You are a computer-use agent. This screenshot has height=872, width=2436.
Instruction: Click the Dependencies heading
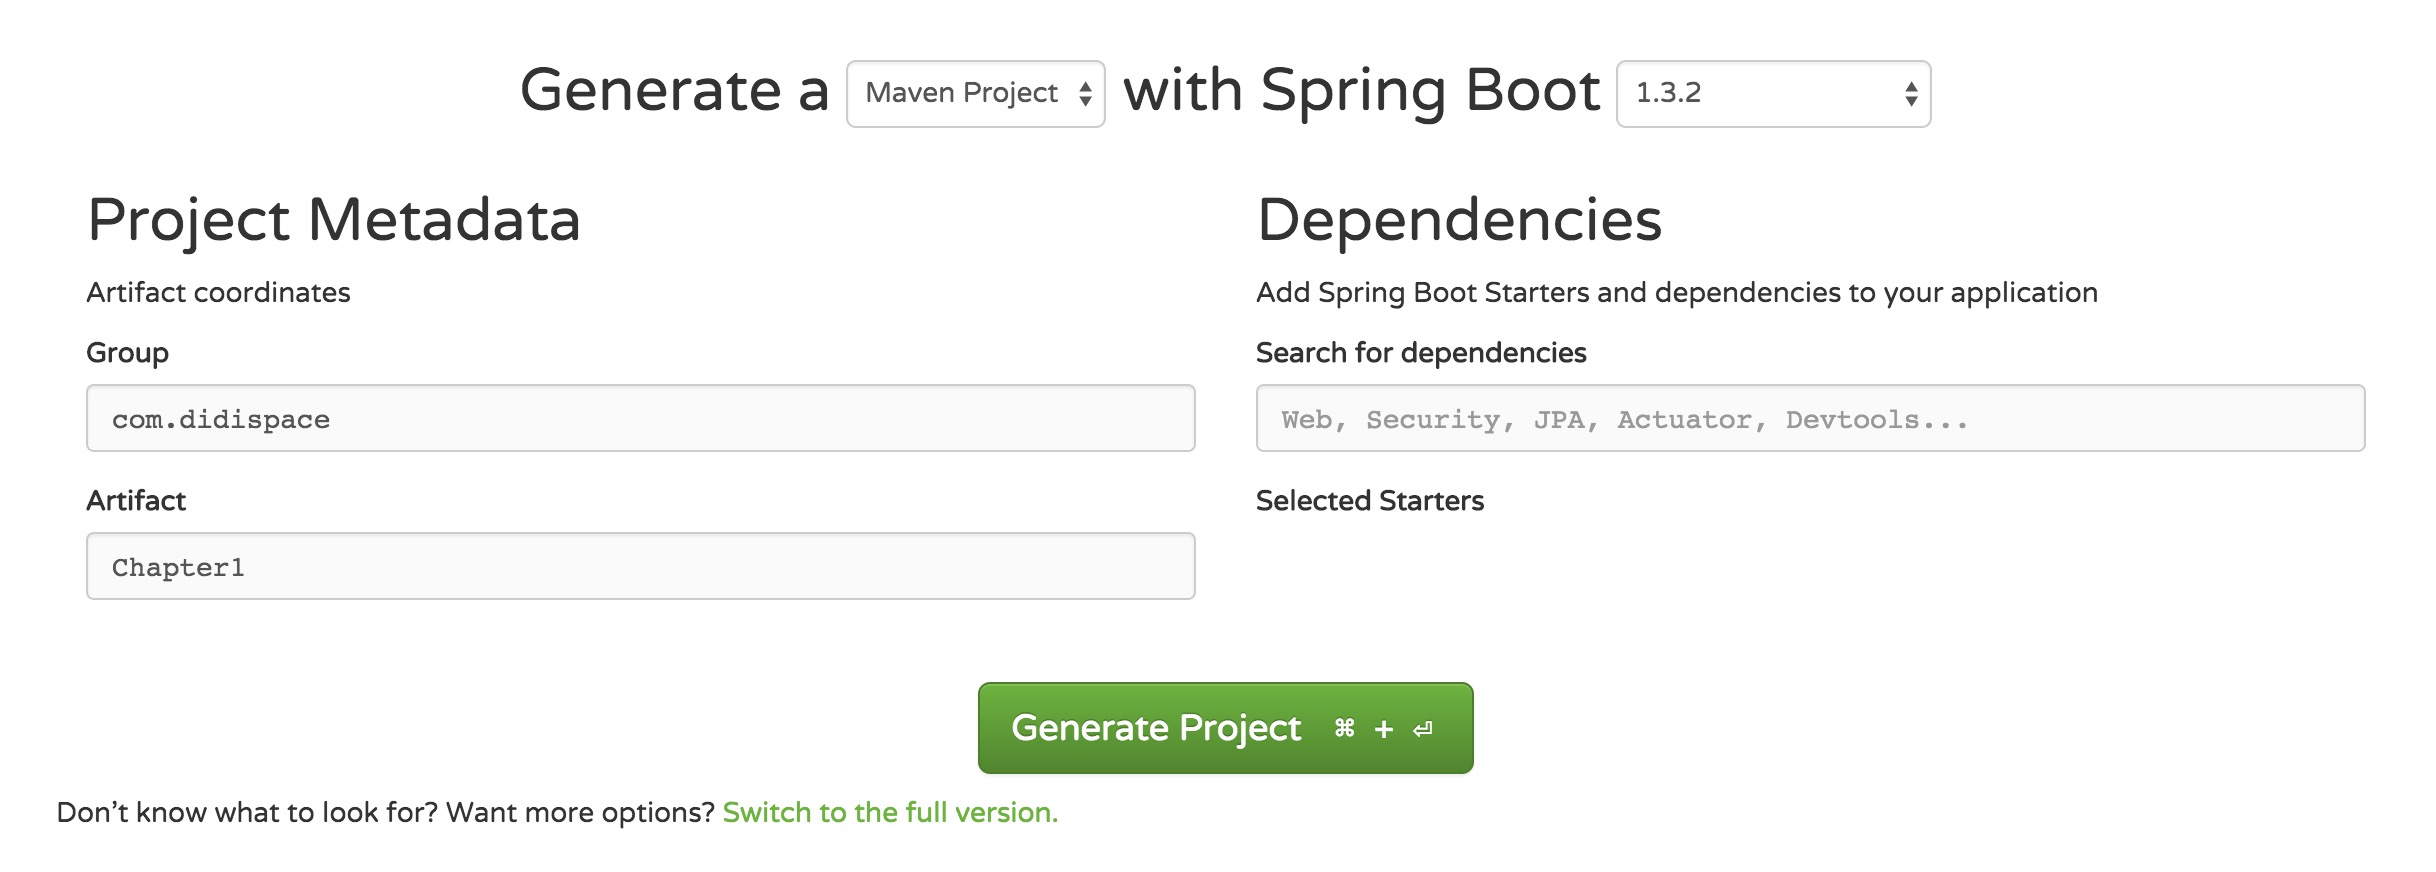click(x=1459, y=220)
